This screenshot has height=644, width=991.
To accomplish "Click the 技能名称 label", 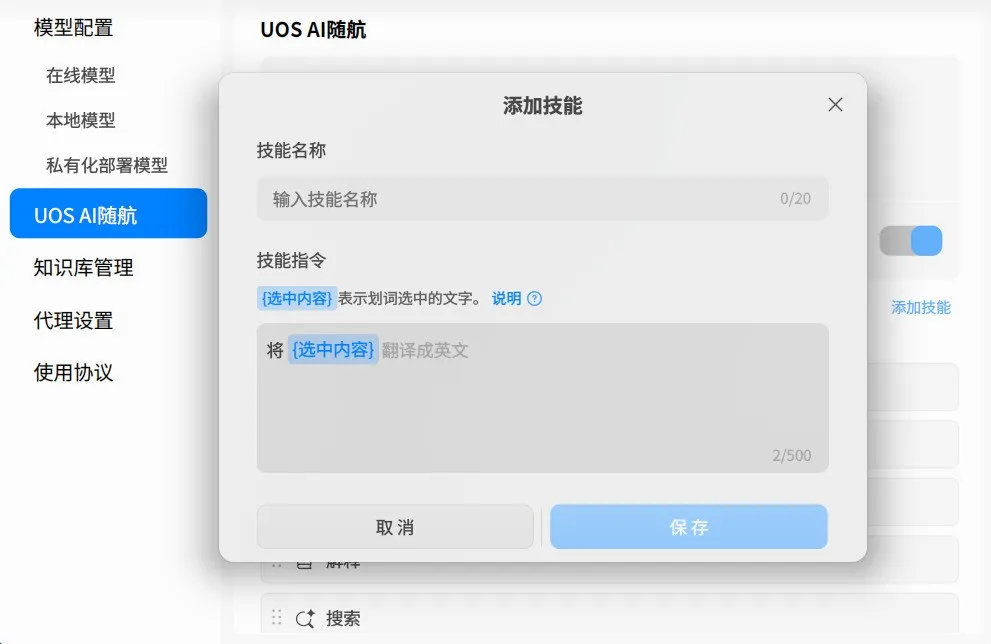I will tap(291, 150).
